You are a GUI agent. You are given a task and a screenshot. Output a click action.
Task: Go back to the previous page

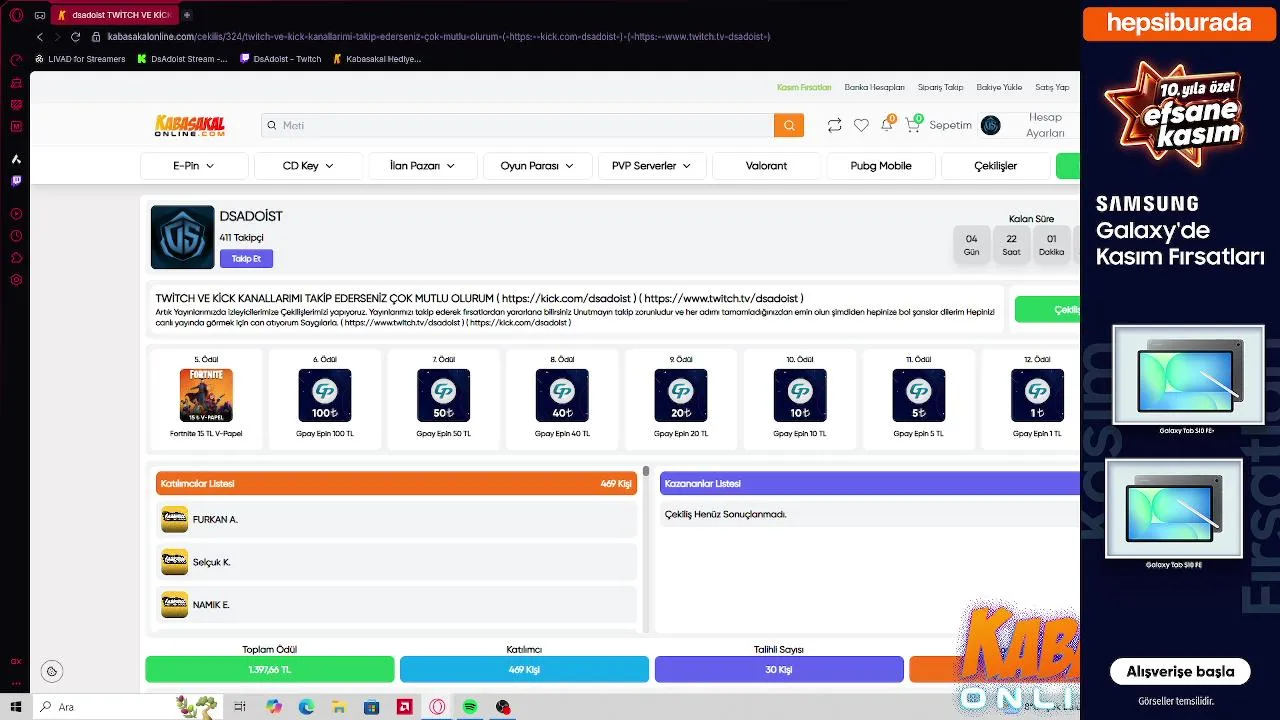(x=40, y=36)
